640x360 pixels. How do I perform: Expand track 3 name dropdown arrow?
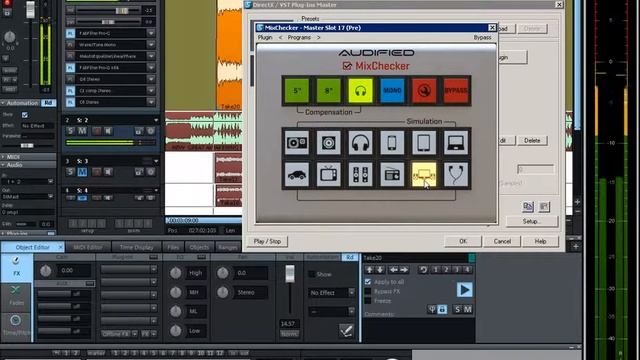(156, 161)
